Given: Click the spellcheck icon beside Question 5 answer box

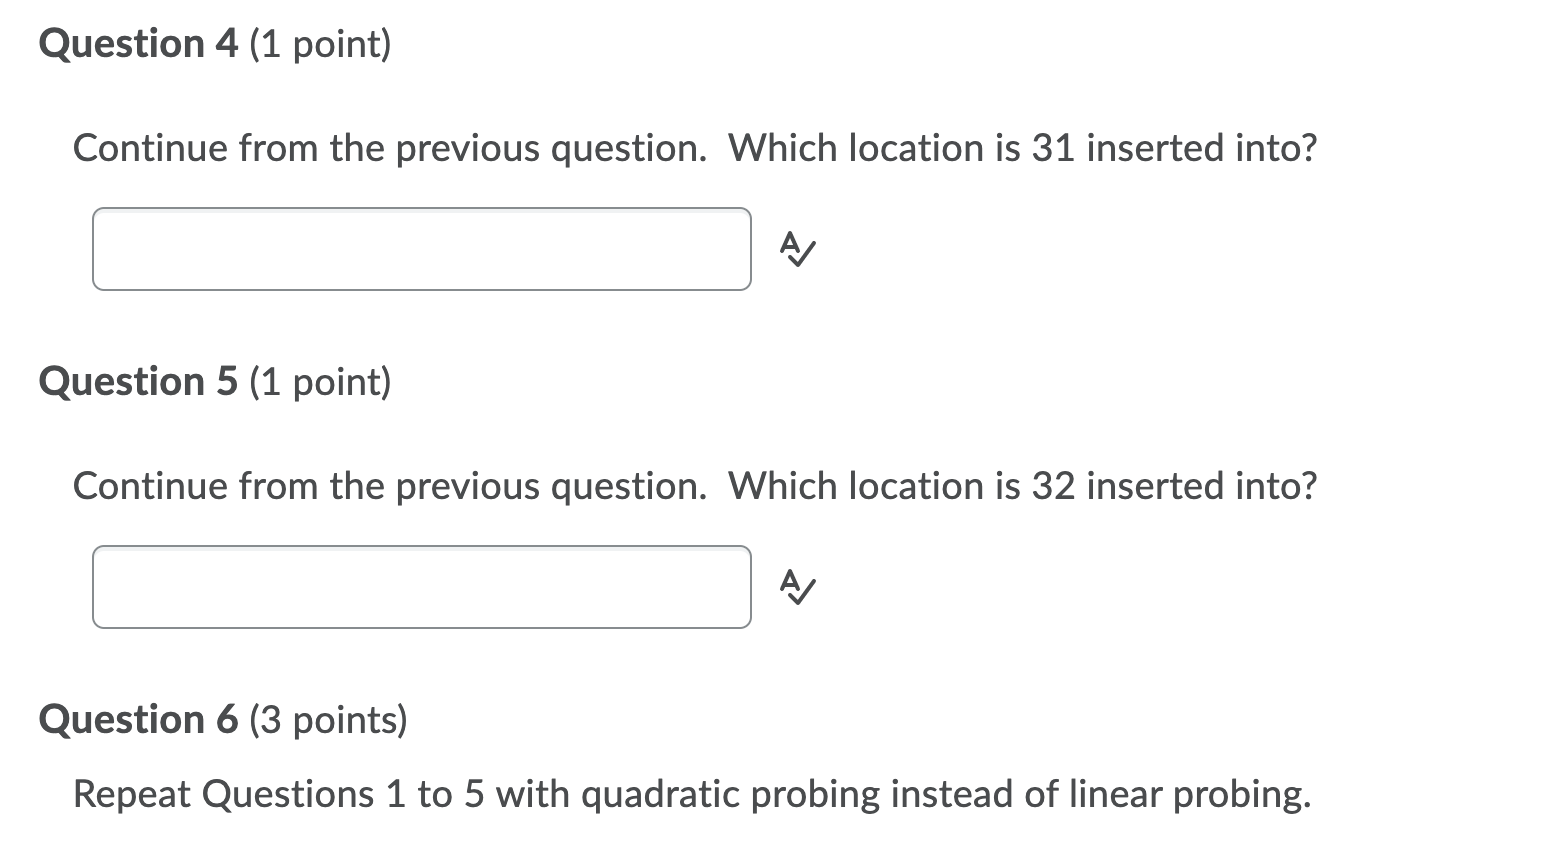Looking at the screenshot, I should coord(797,587).
